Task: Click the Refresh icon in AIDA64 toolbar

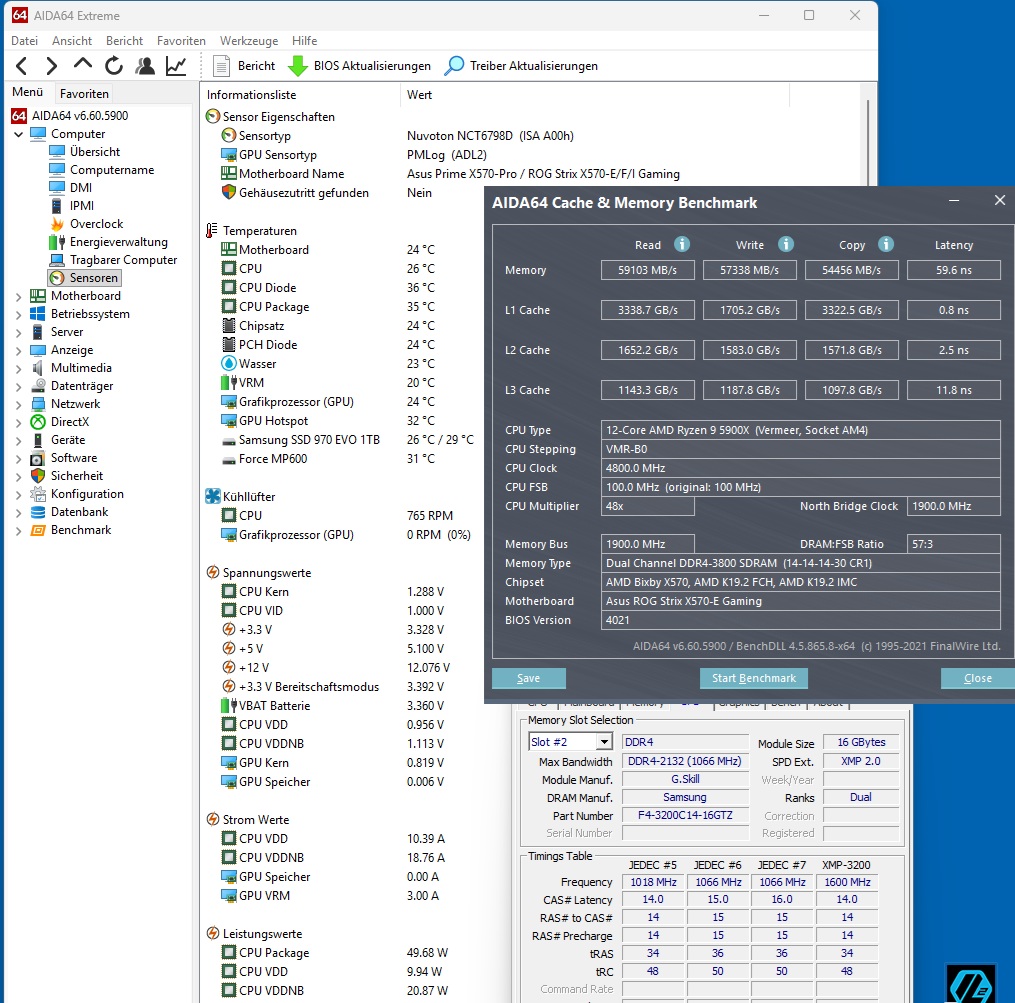Action: pos(114,65)
